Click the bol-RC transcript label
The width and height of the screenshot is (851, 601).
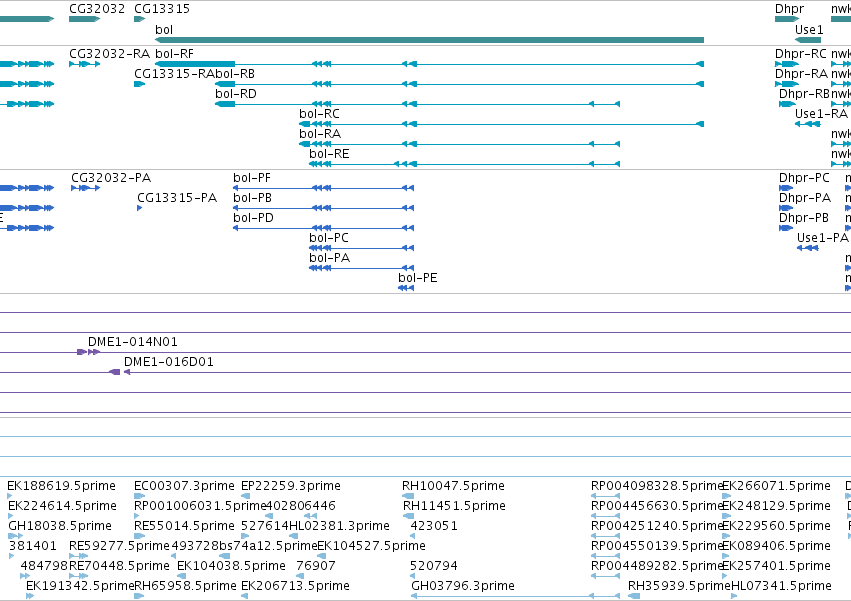click(x=319, y=113)
